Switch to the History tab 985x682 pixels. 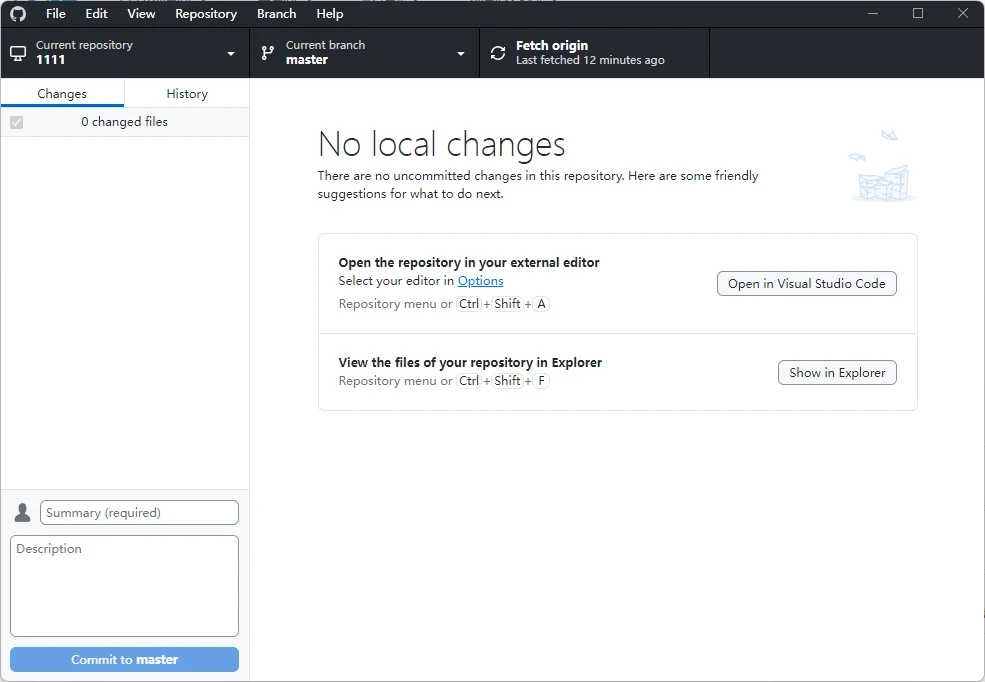click(x=187, y=94)
